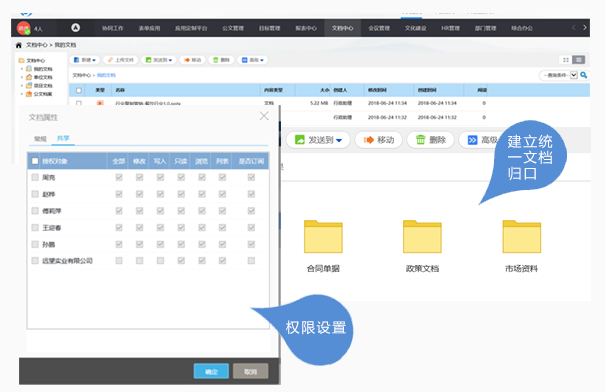Click the file type icon in first table row
The width and height of the screenshot is (605, 392).
tap(100, 103)
